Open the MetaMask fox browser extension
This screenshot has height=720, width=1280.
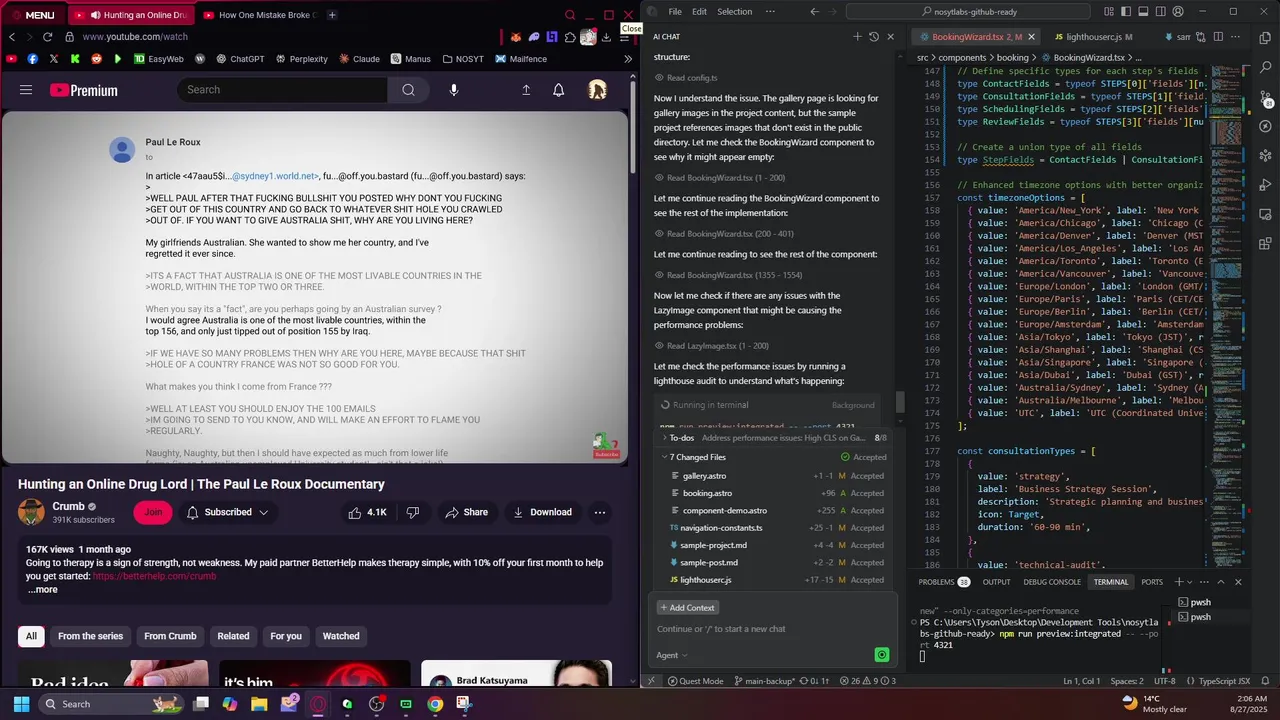coord(516,37)
